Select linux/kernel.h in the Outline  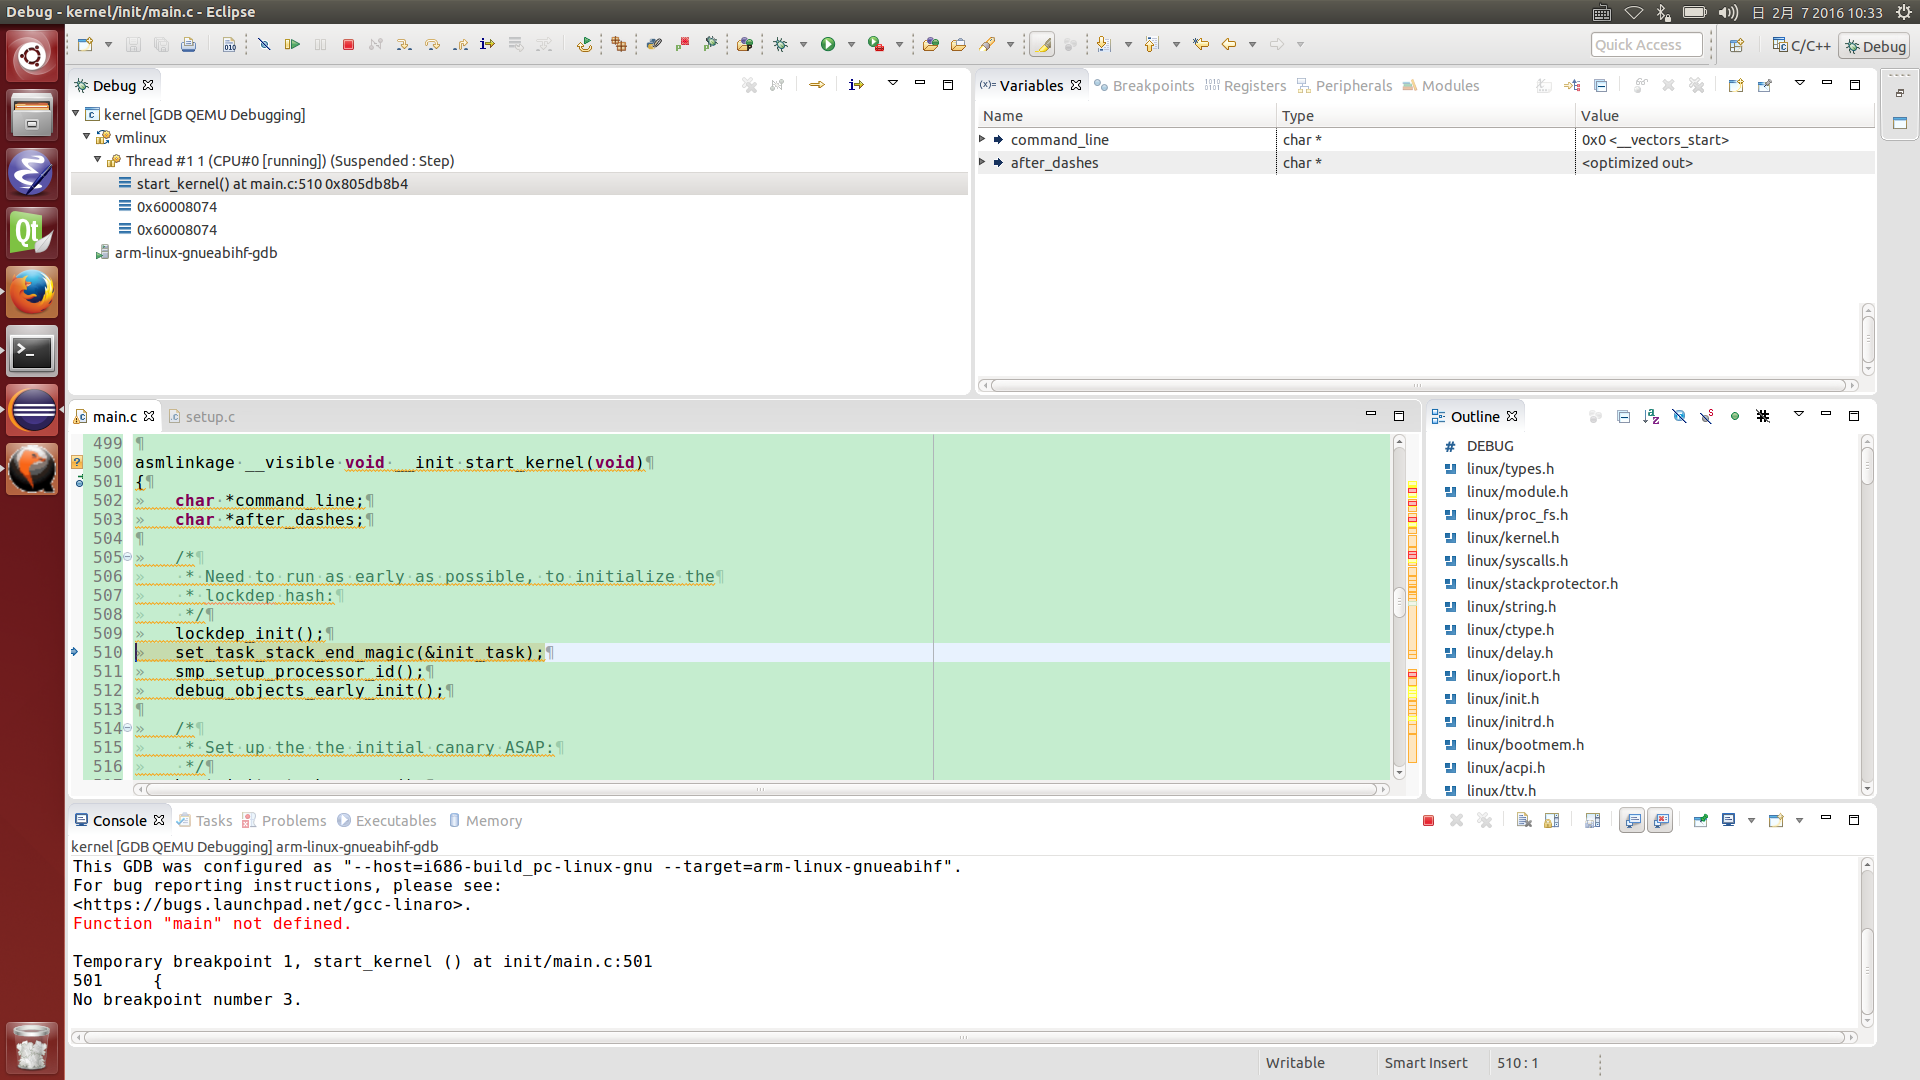click(x=1512, y=538)
